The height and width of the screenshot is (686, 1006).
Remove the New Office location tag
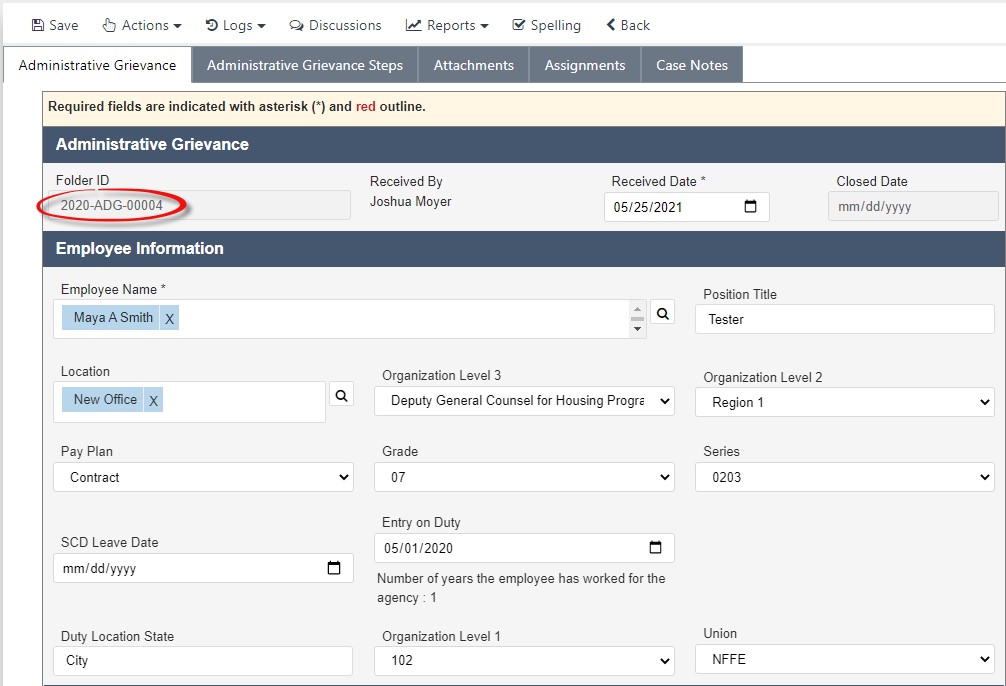point(153,400)
